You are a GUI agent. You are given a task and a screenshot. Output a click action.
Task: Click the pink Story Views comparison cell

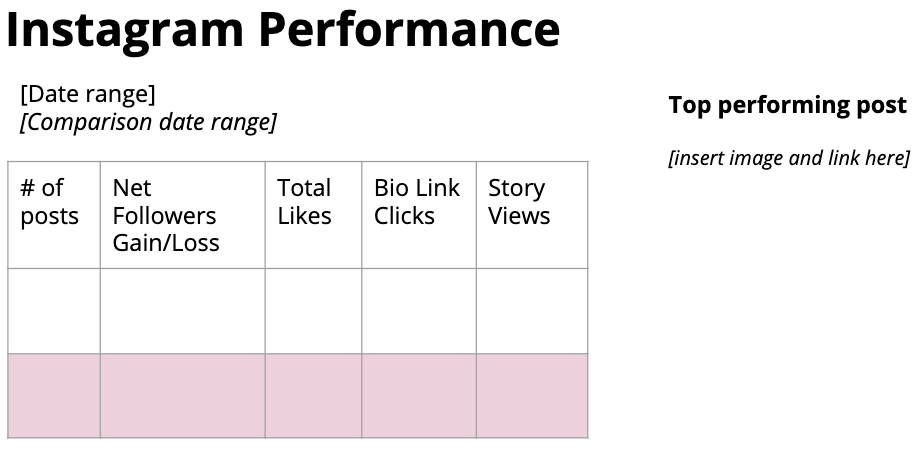click(531, 395)
